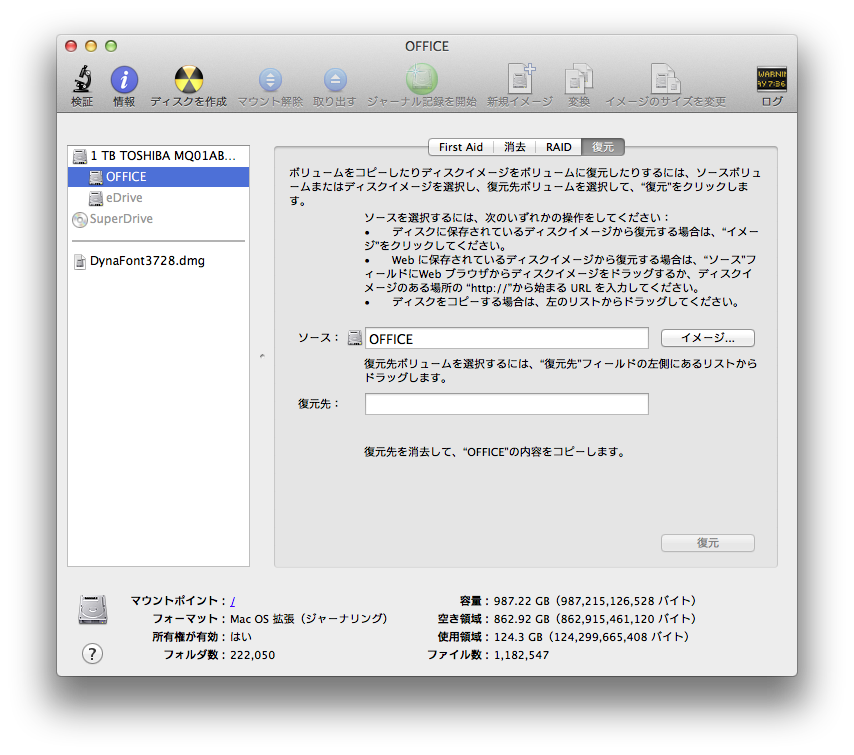The height and width of the screenshot is (755, 854).
Task: Click the hard drive icon in bottom info area
Action: click(93, 609)
